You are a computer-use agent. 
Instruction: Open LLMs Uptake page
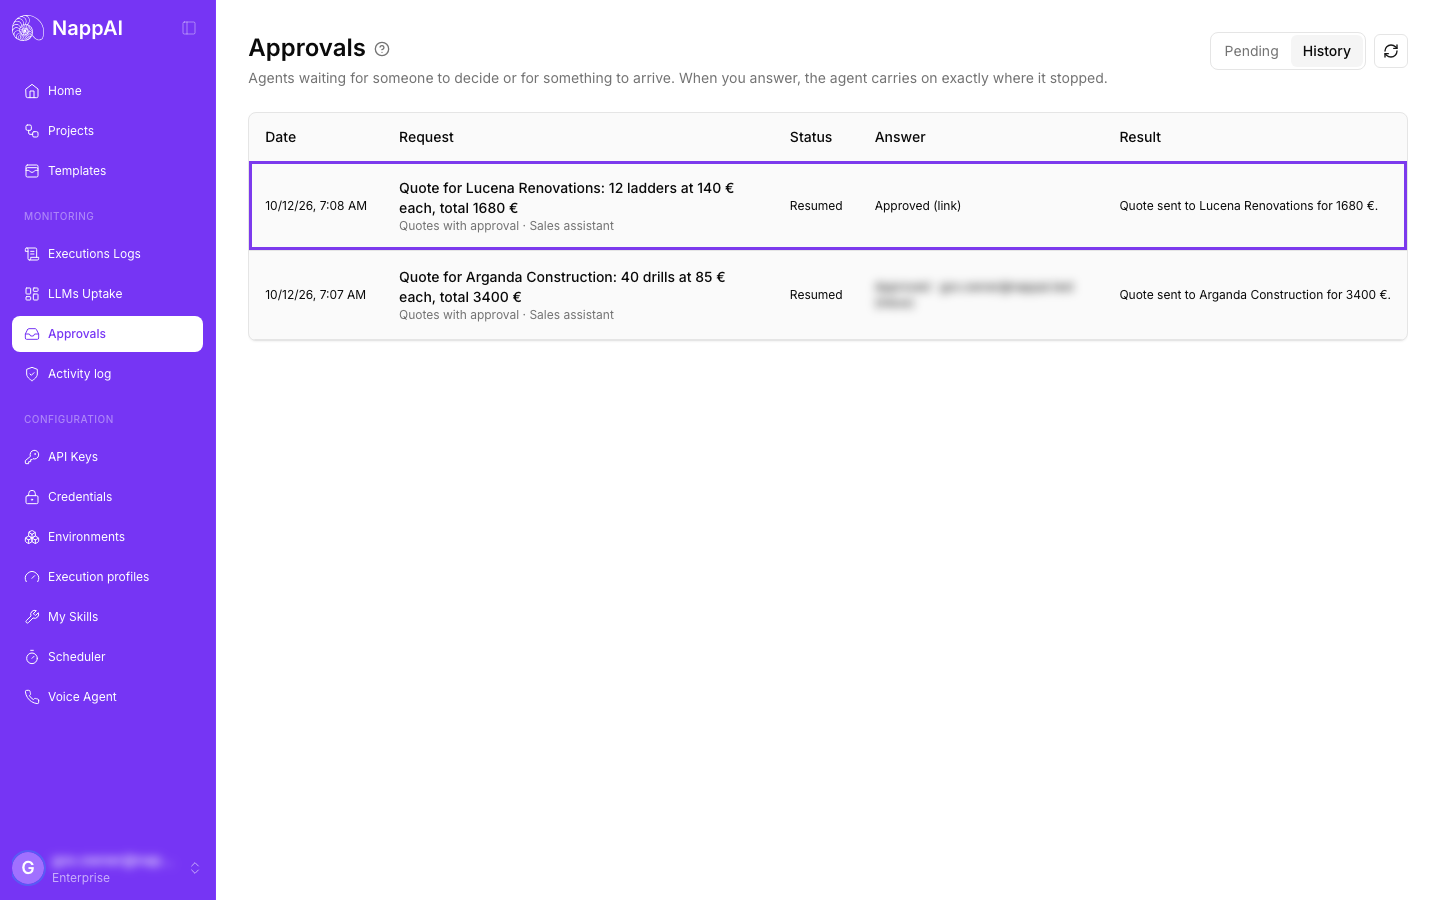(x=107, y=294)
